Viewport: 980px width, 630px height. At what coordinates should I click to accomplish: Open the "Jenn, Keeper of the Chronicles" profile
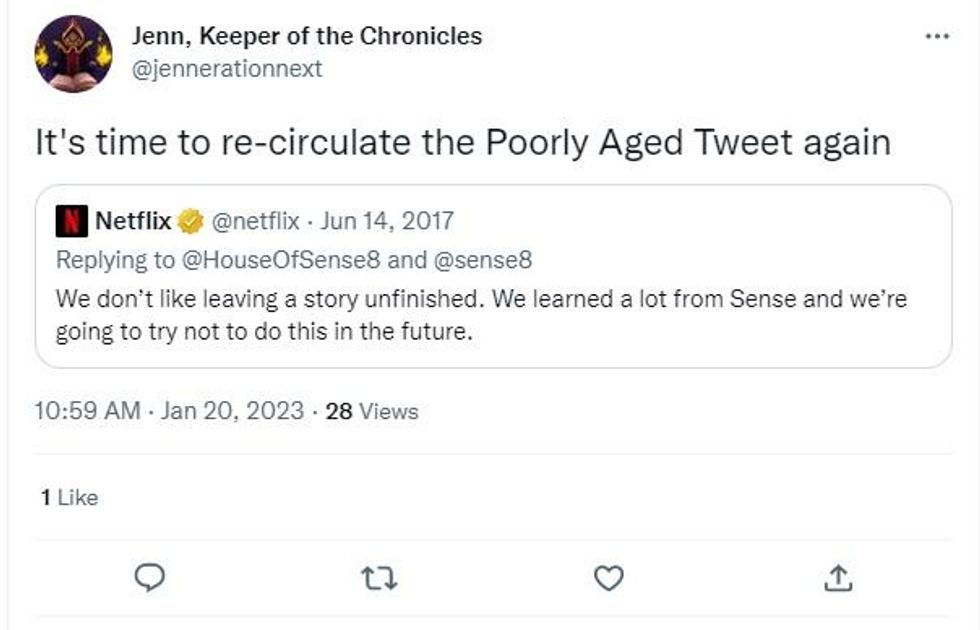307,37
